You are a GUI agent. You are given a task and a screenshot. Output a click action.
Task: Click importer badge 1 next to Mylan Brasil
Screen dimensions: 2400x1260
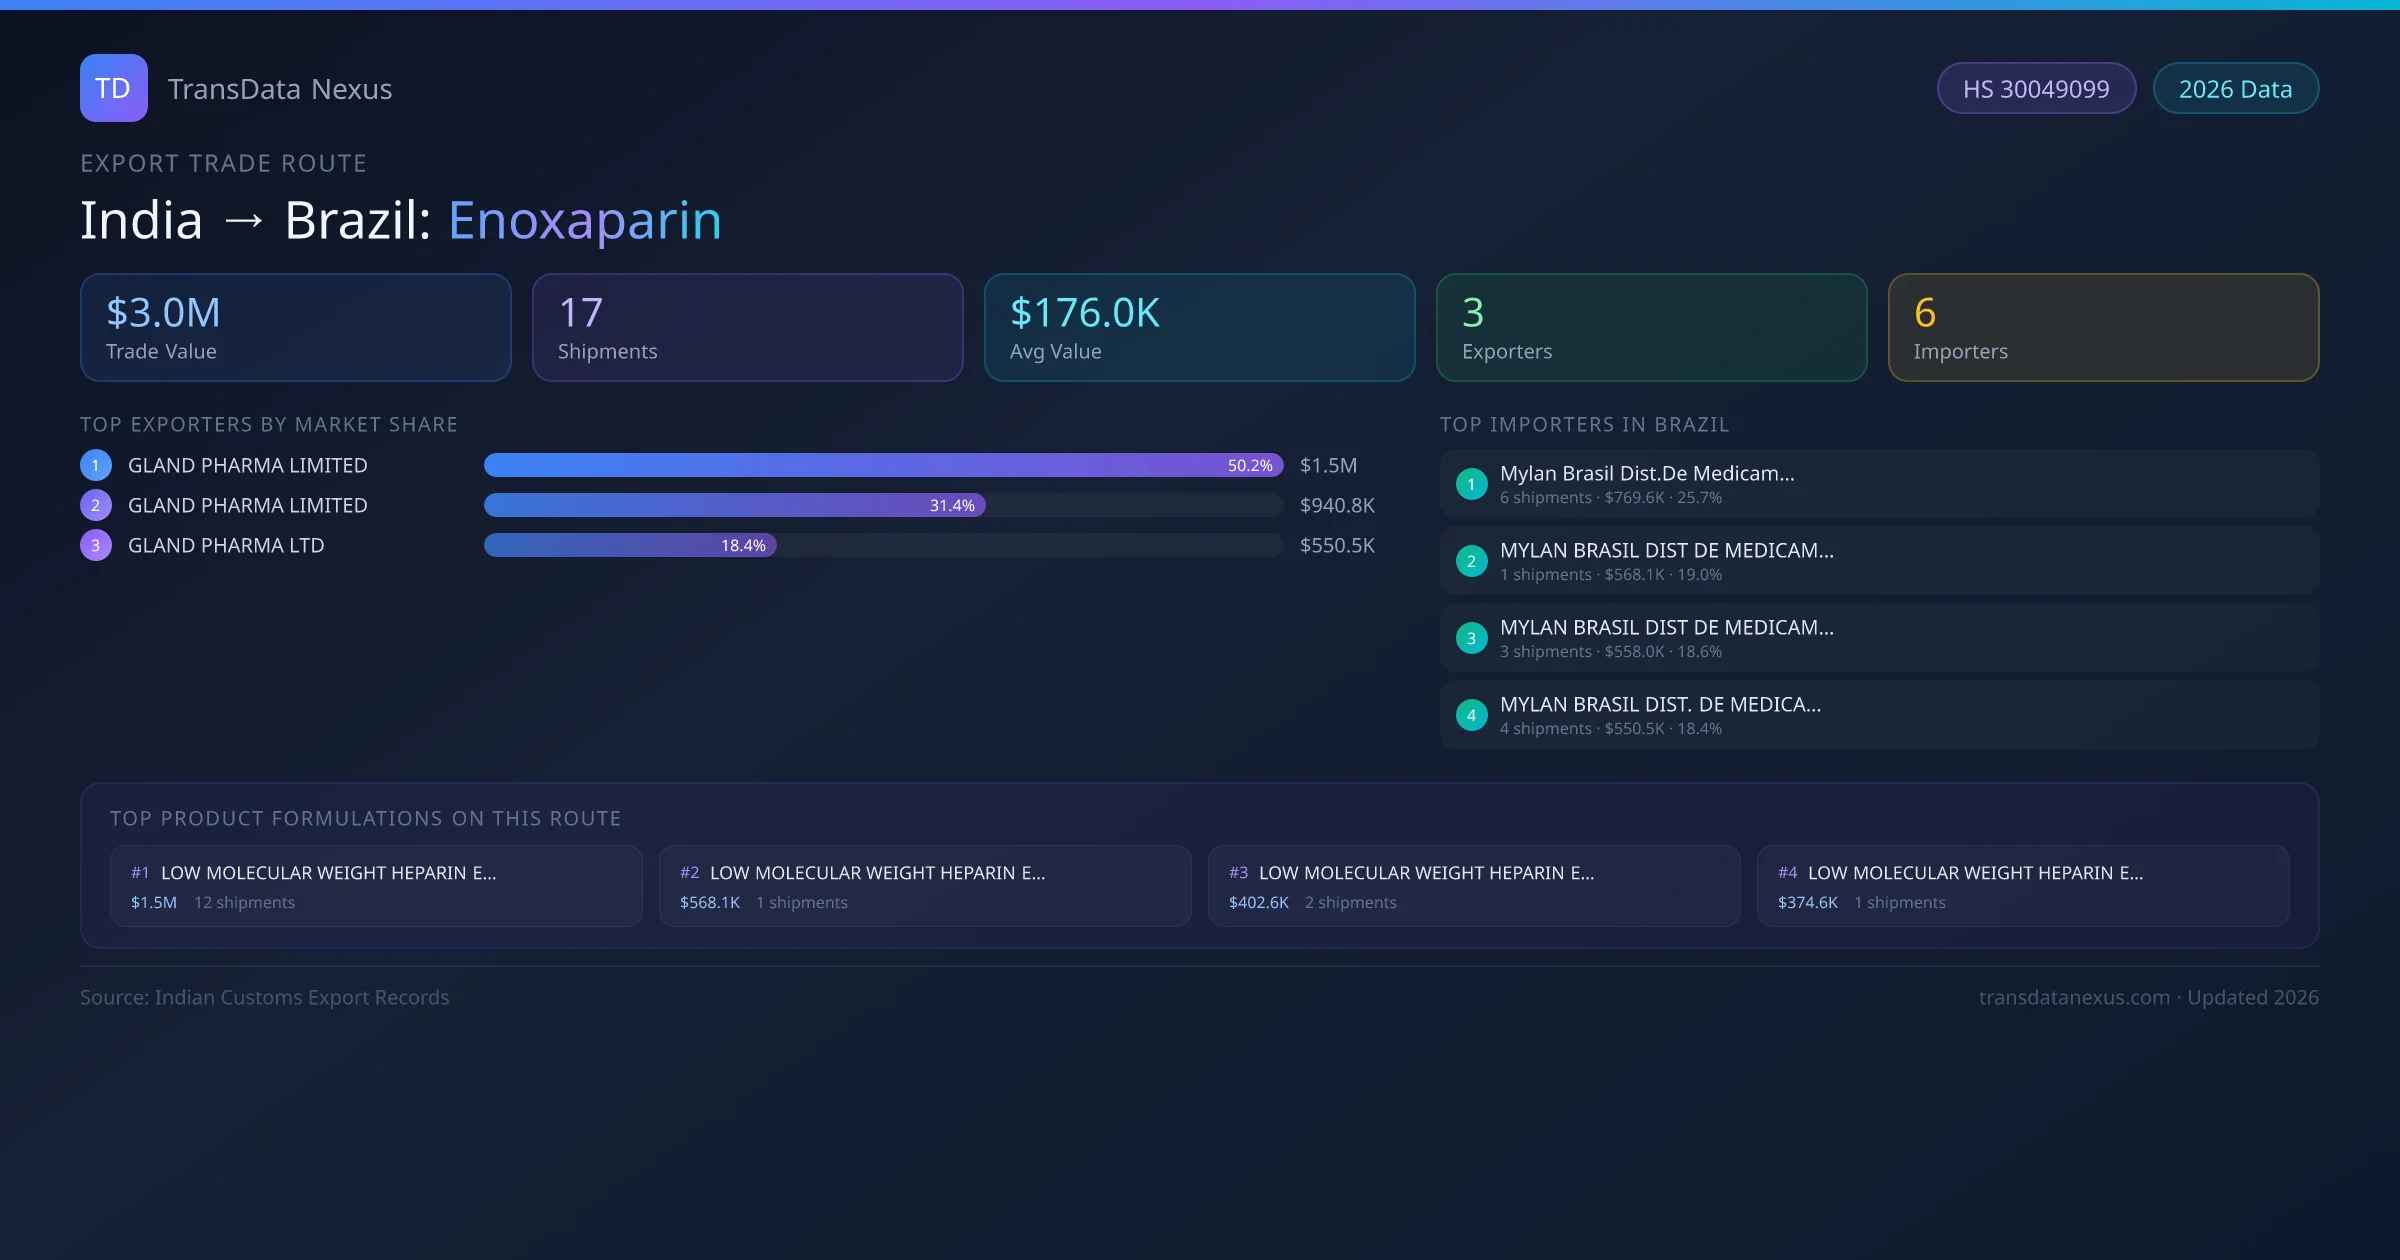(1471, 483)
